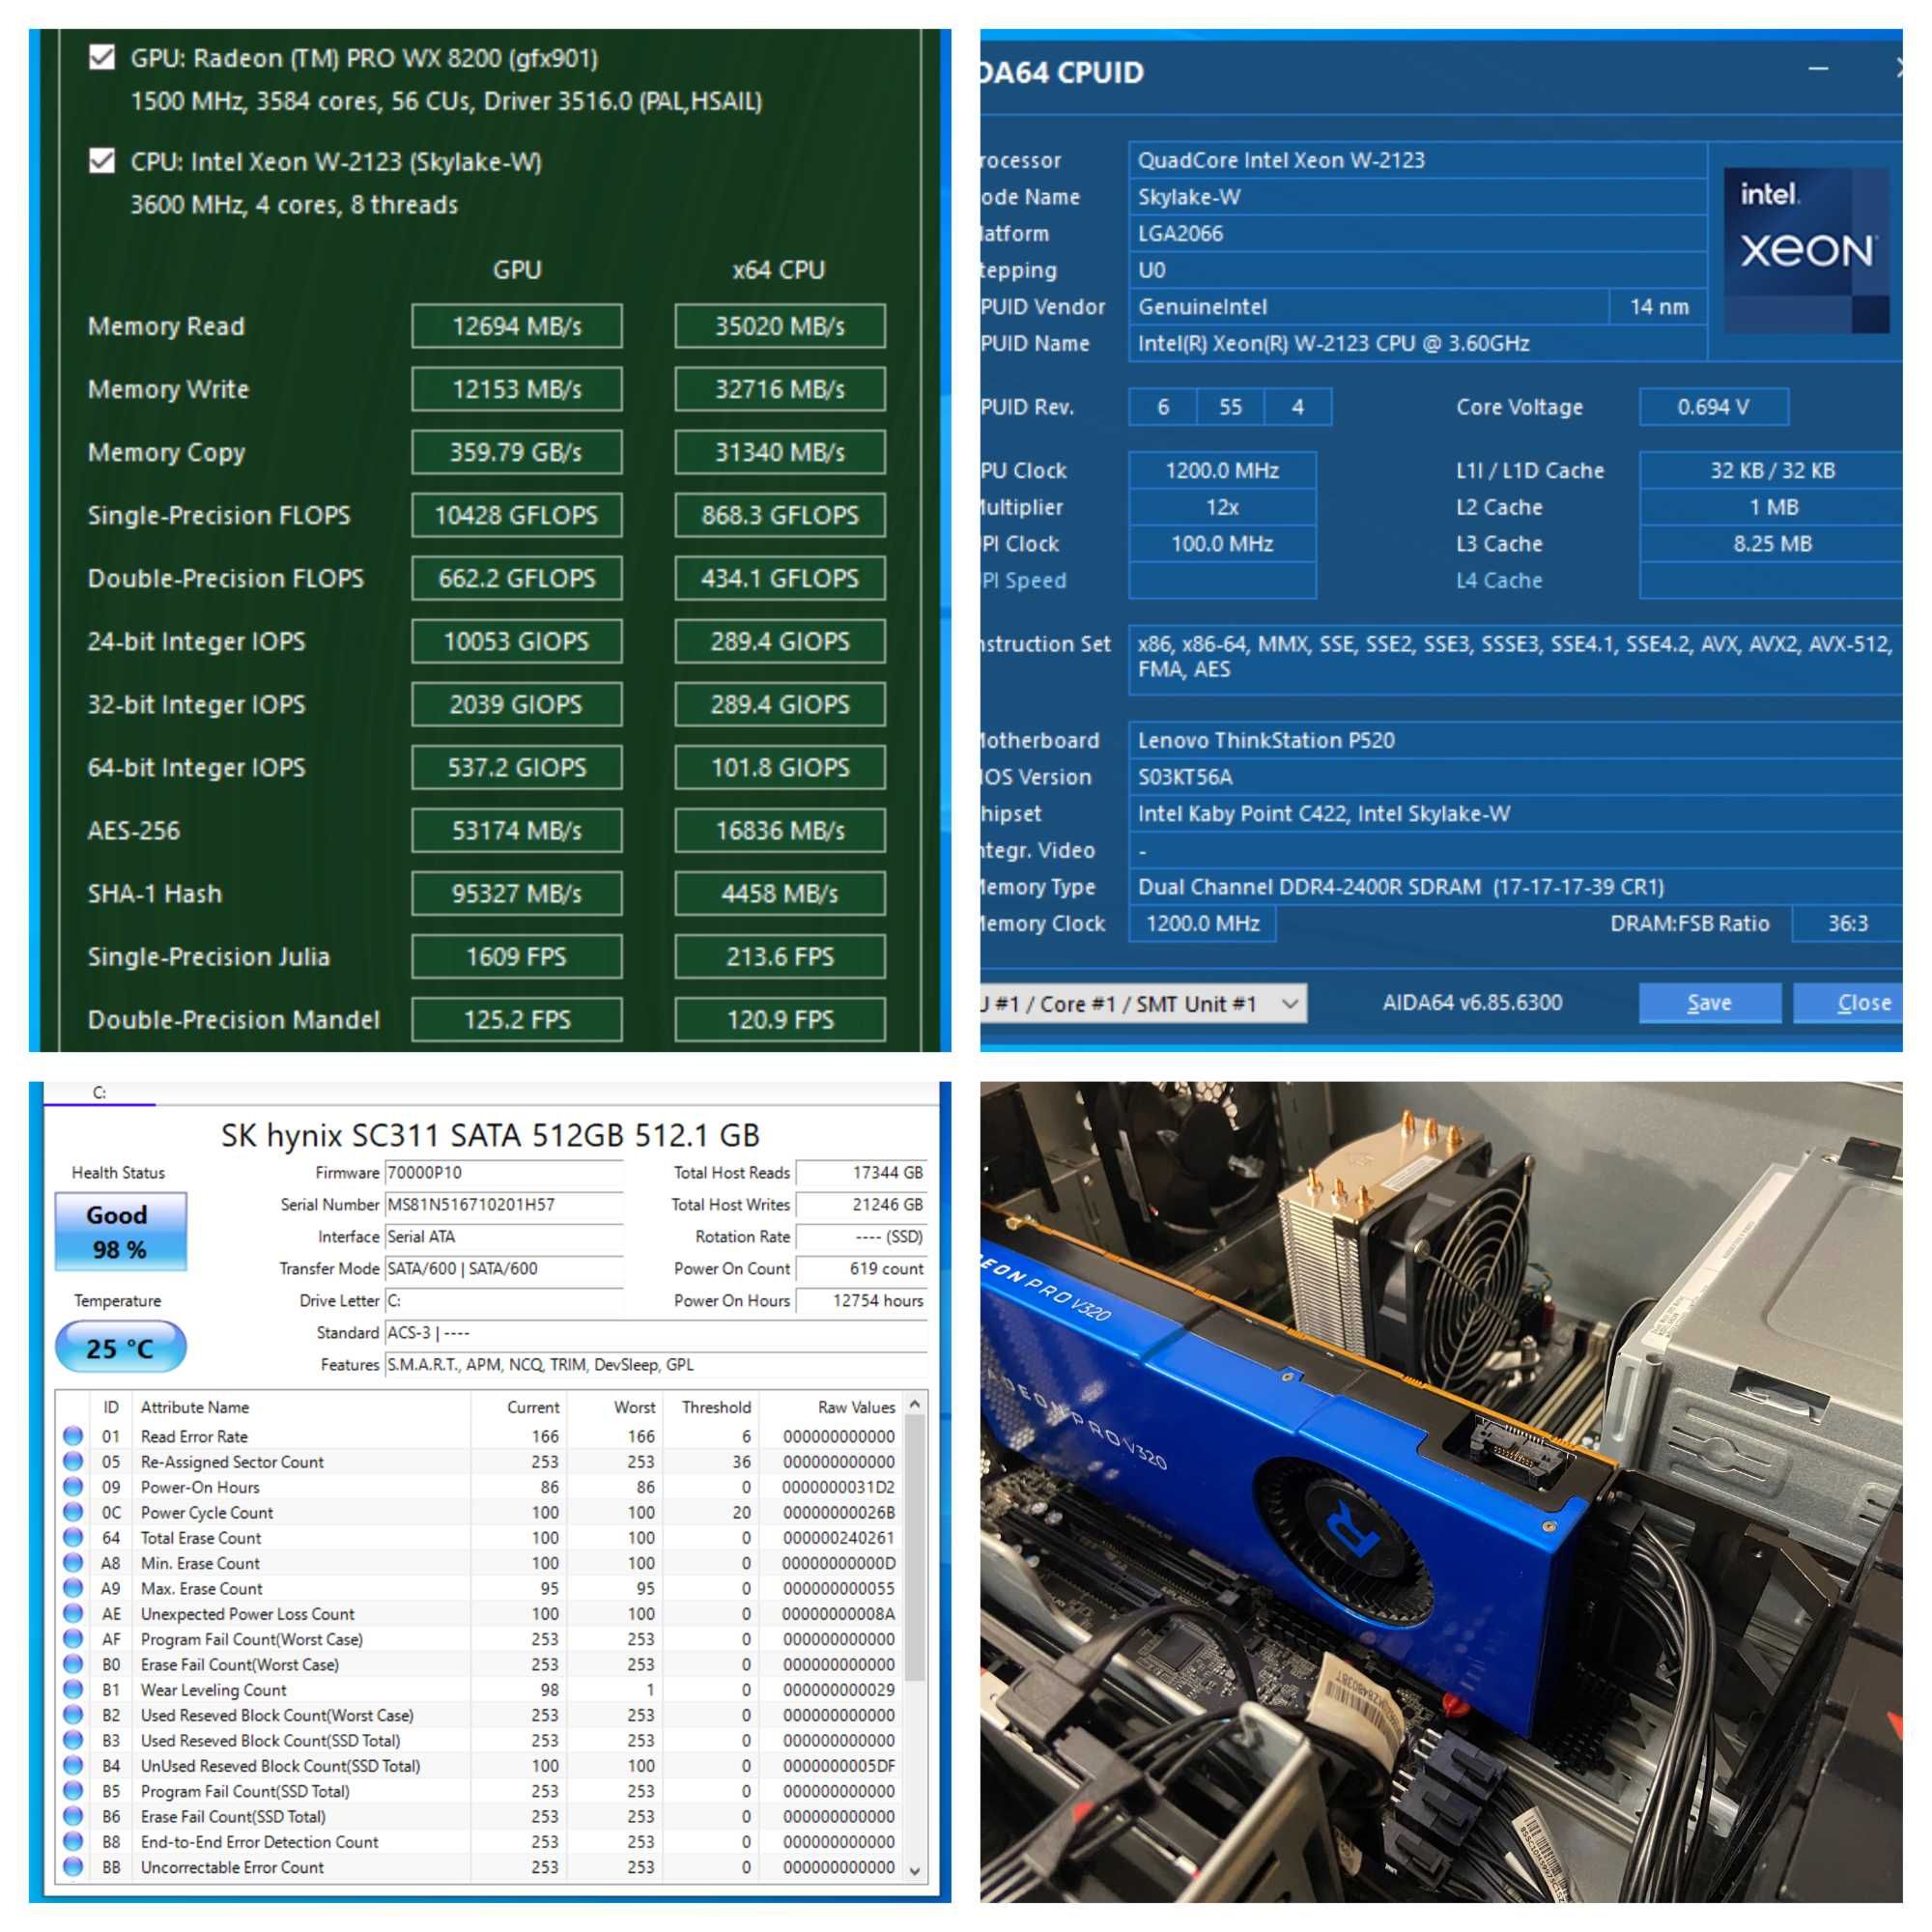Click the CPU Clock 1200.0 MHz value
The width and height of the screenshot is (1932, 1932).
coord(1222,470)
